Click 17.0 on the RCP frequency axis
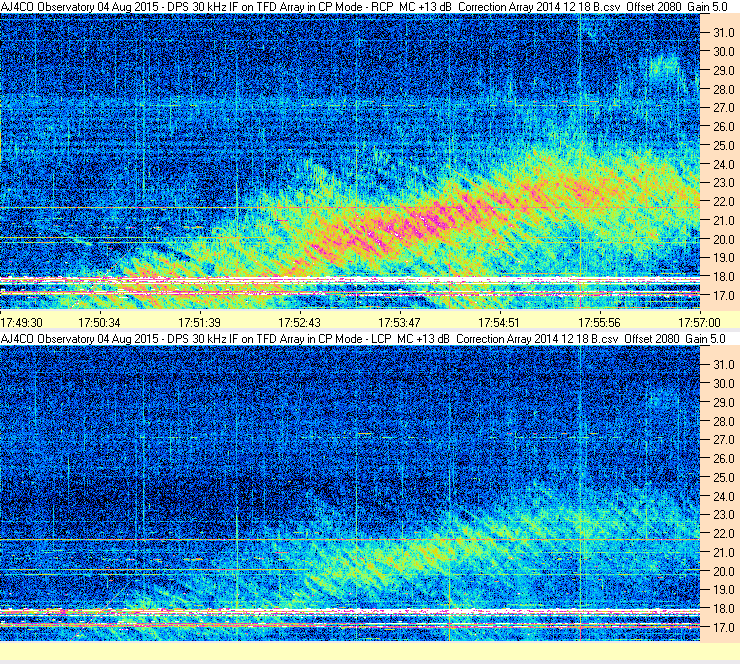 pyautogui.click(x=723, y=295)
